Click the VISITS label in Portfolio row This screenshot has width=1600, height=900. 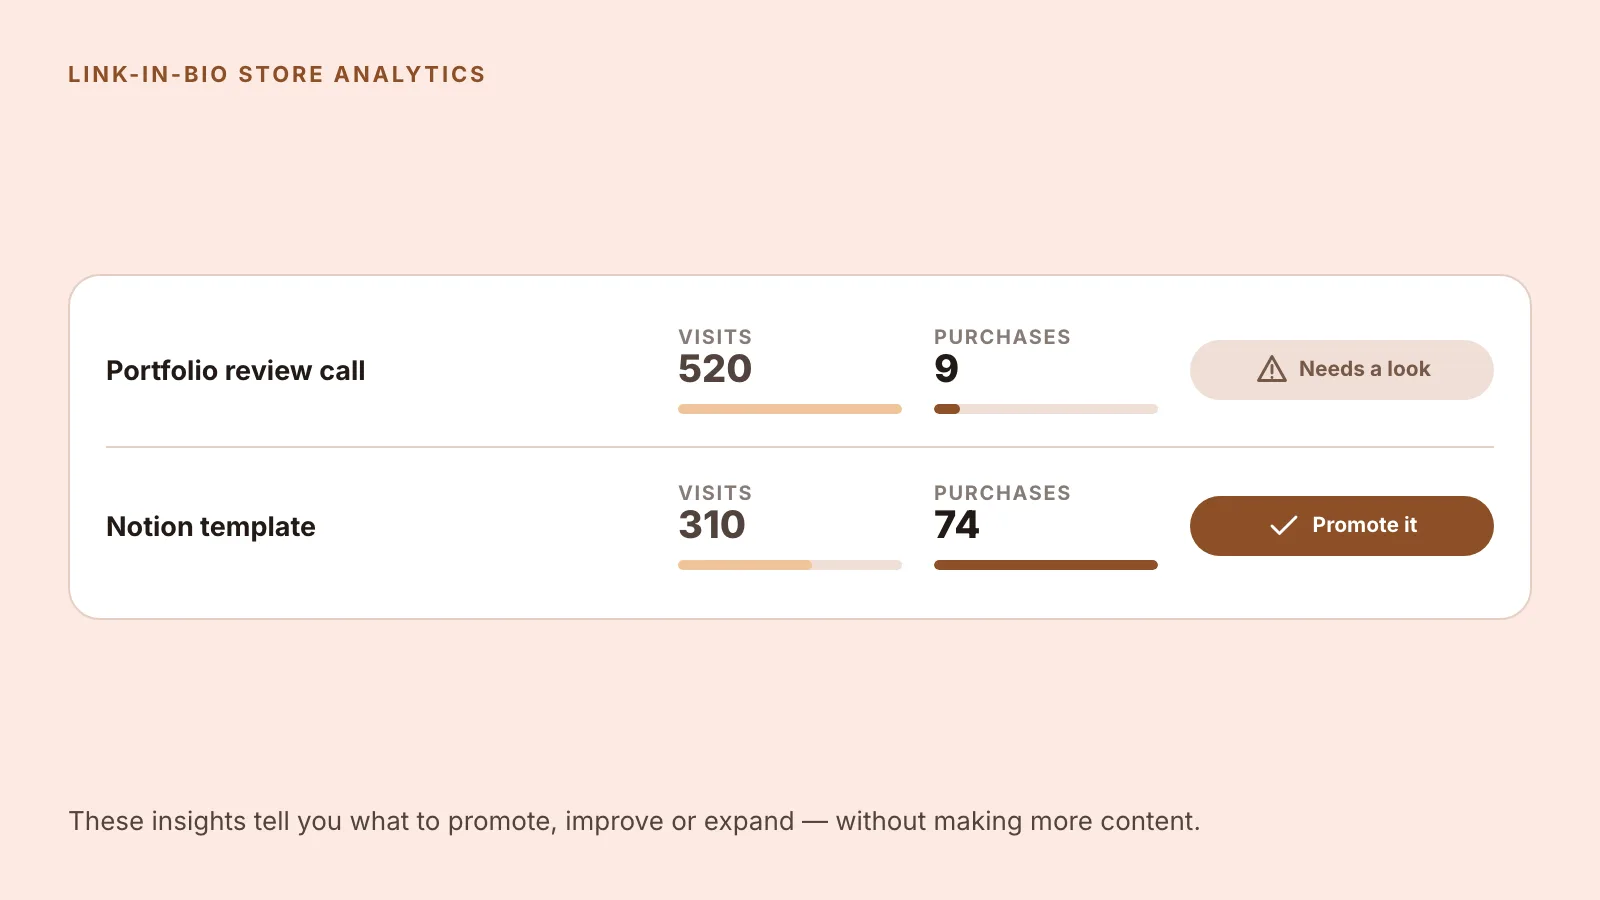[x=715, y=337]
